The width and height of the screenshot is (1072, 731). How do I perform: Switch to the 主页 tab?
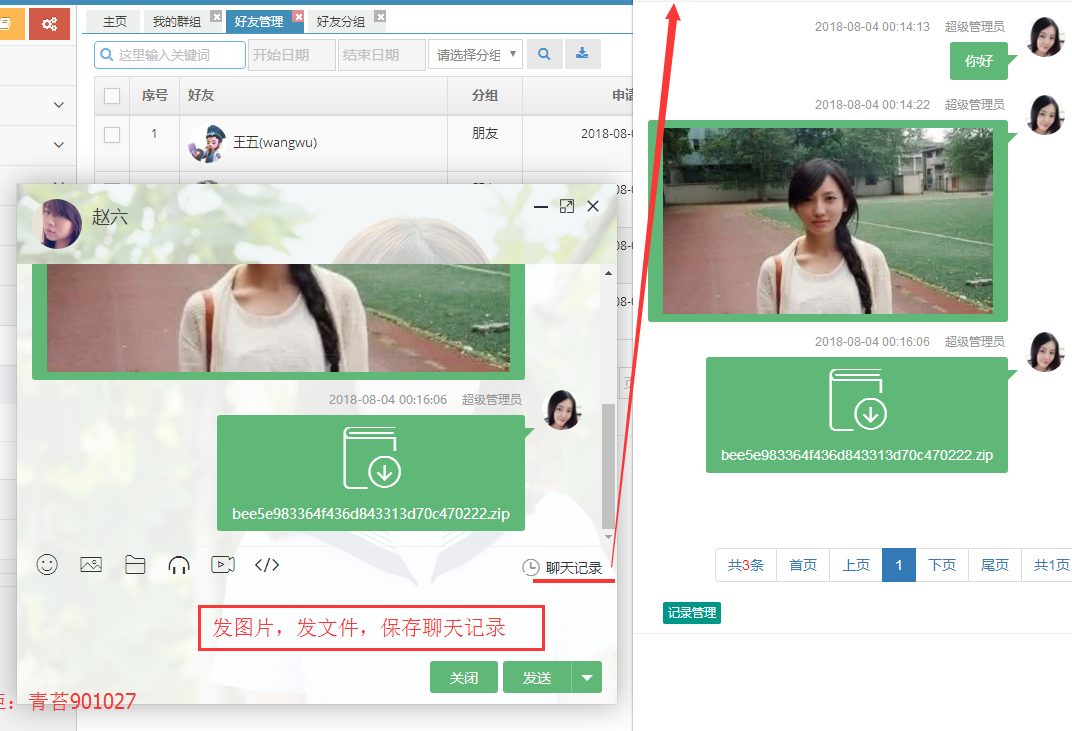(115, 22)
